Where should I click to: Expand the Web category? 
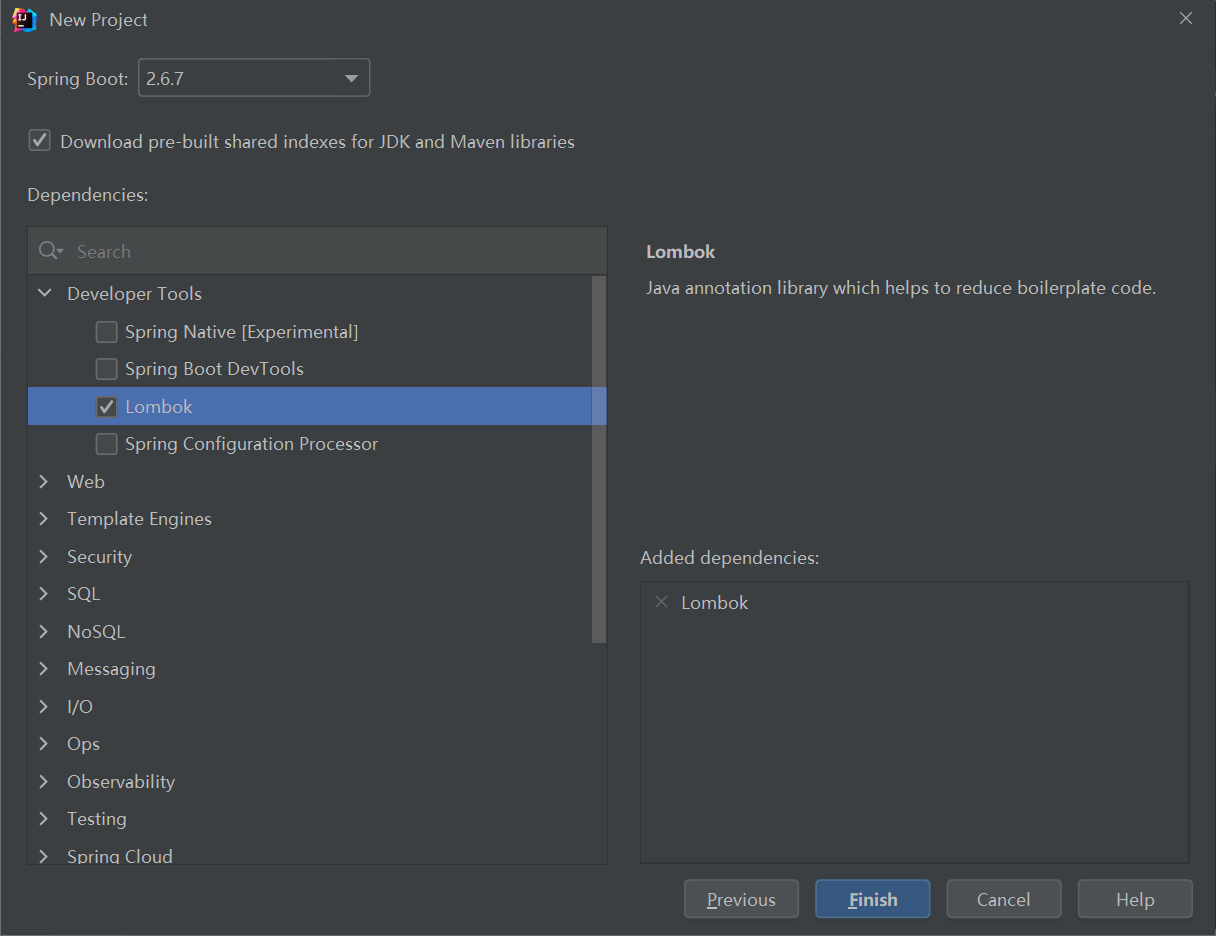[44, 481]
